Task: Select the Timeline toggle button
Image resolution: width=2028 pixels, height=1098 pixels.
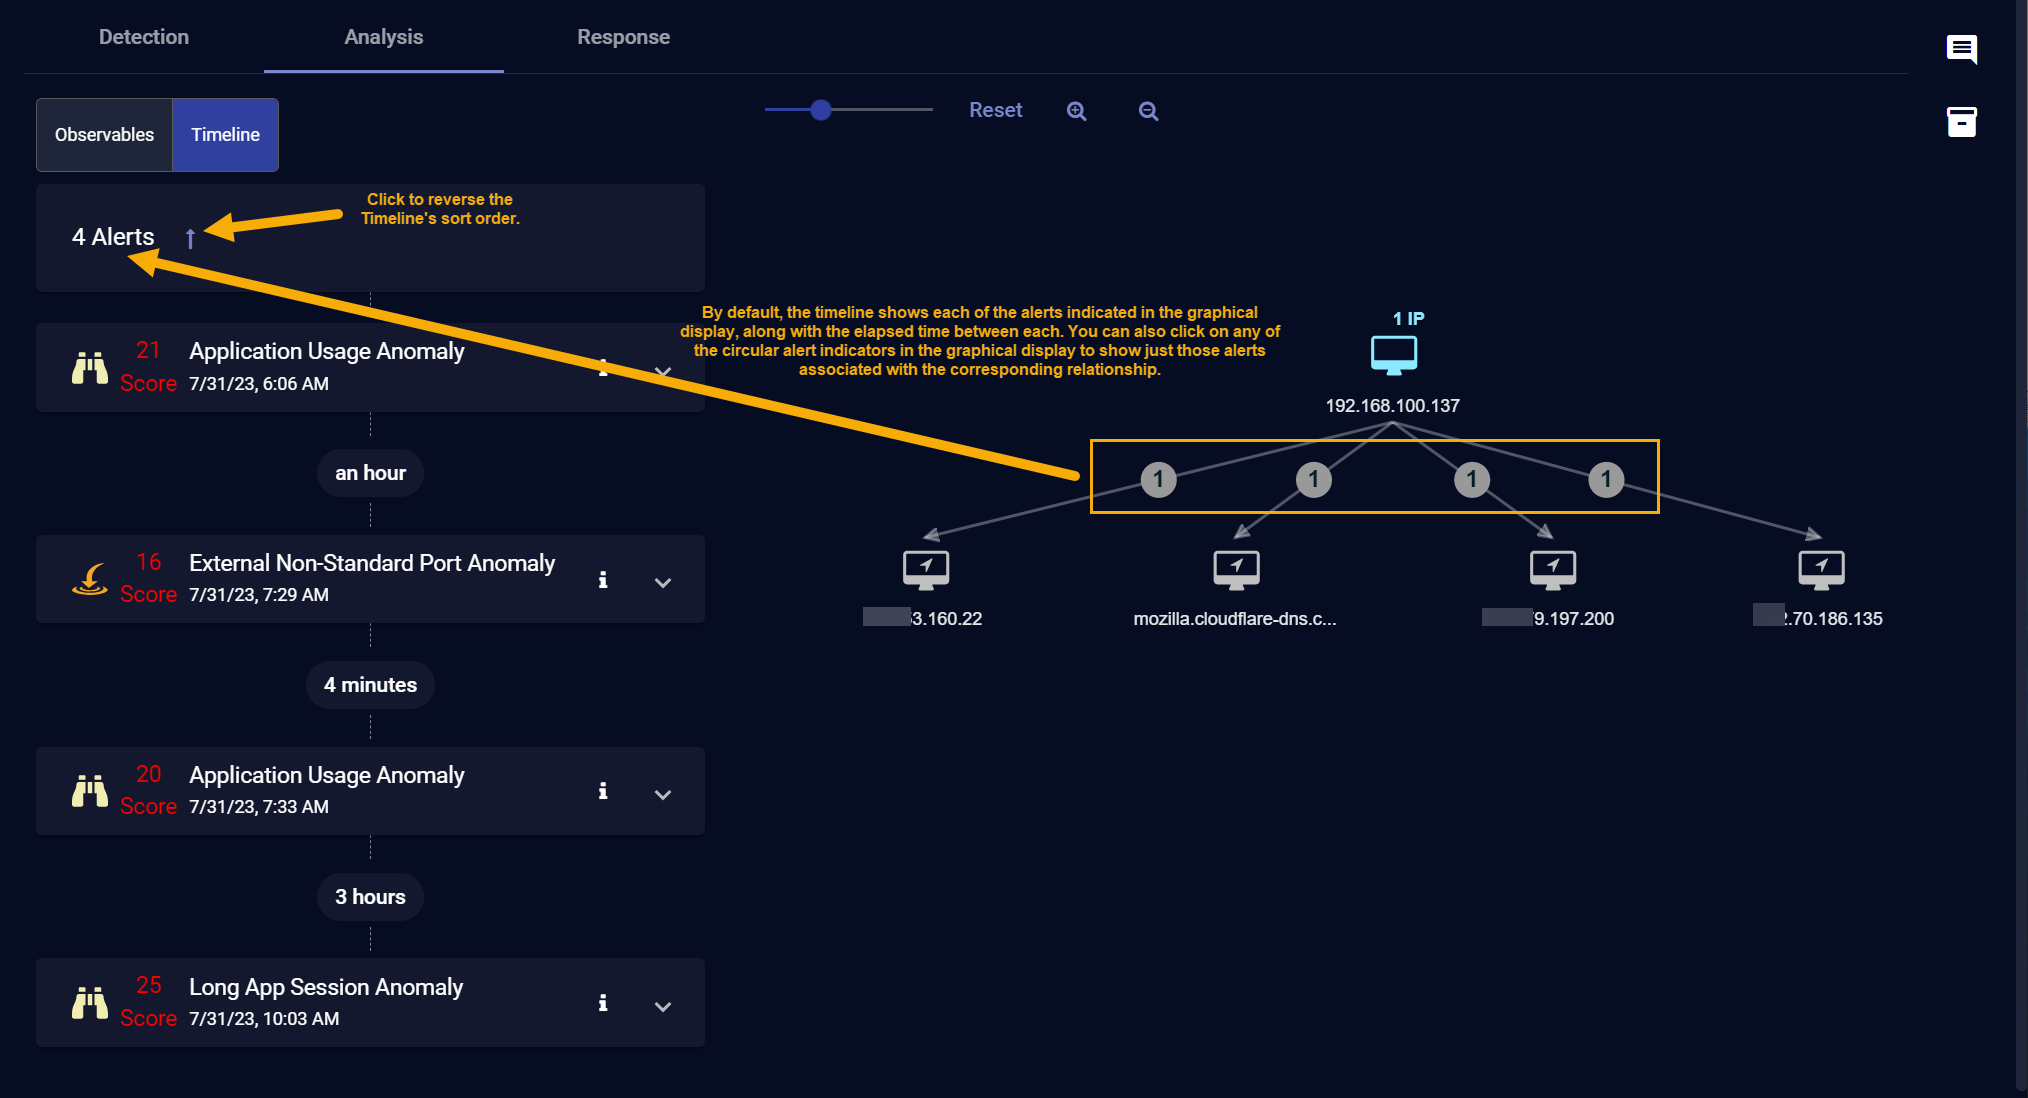Action: [225, 135]
